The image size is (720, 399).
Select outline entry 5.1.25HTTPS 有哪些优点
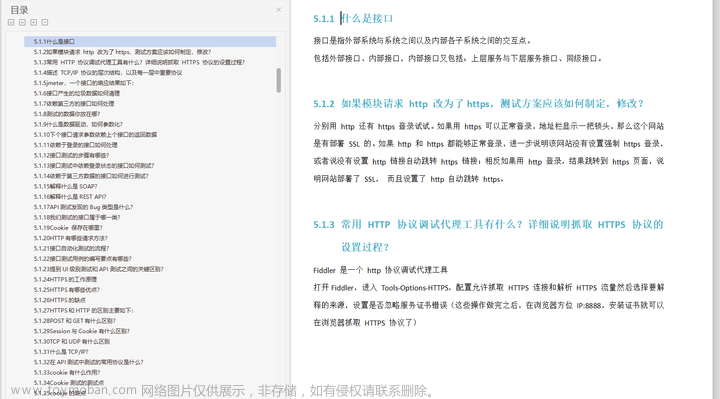tap(67, 289)
